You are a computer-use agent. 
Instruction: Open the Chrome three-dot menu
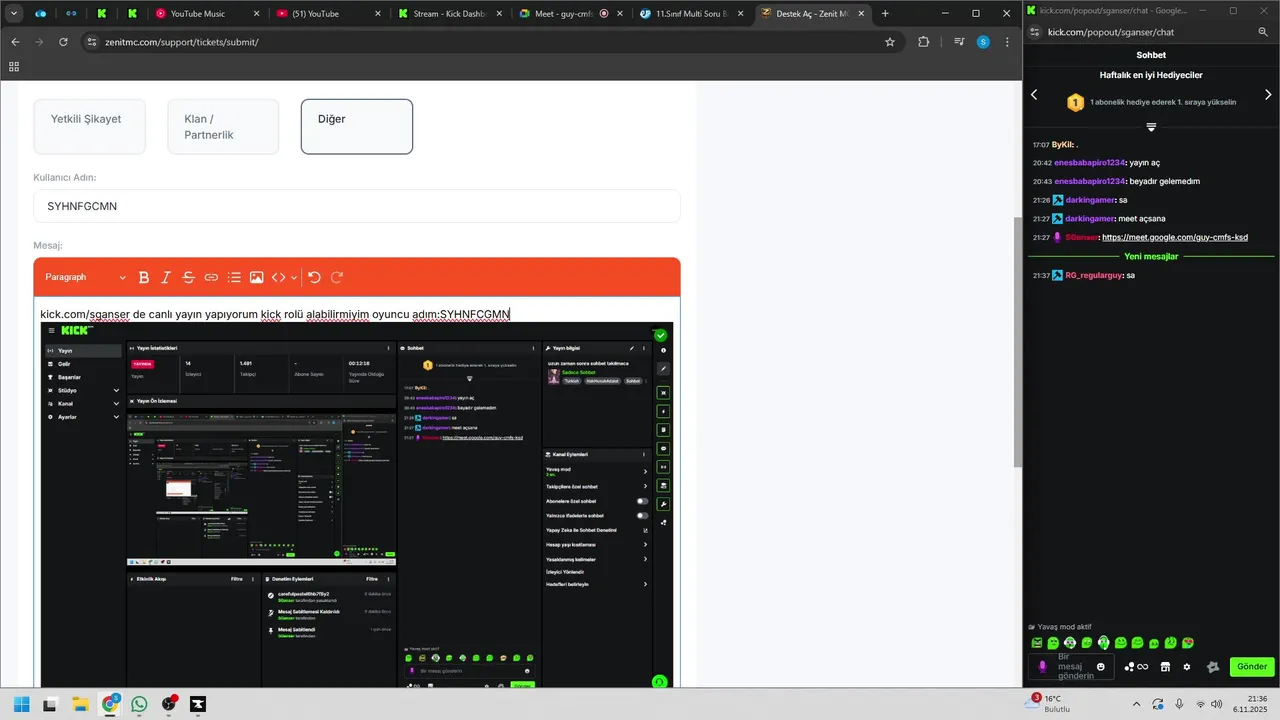(x=1007, y=42)
